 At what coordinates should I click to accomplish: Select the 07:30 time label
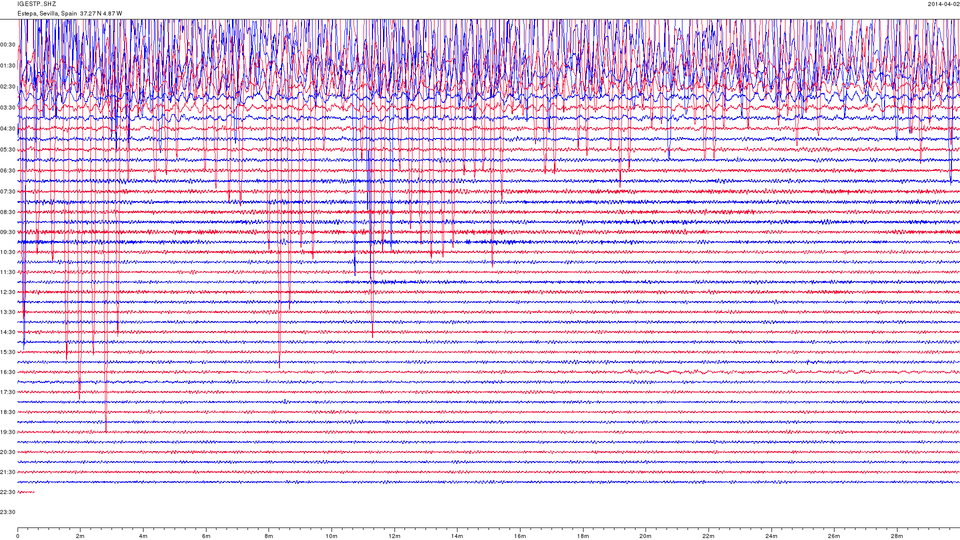tap(8, 192)
